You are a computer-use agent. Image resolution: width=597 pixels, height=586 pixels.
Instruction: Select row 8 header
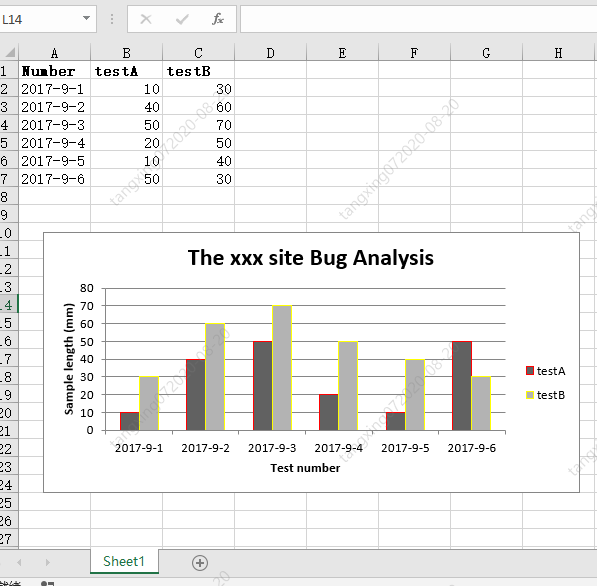pos(9,197)
